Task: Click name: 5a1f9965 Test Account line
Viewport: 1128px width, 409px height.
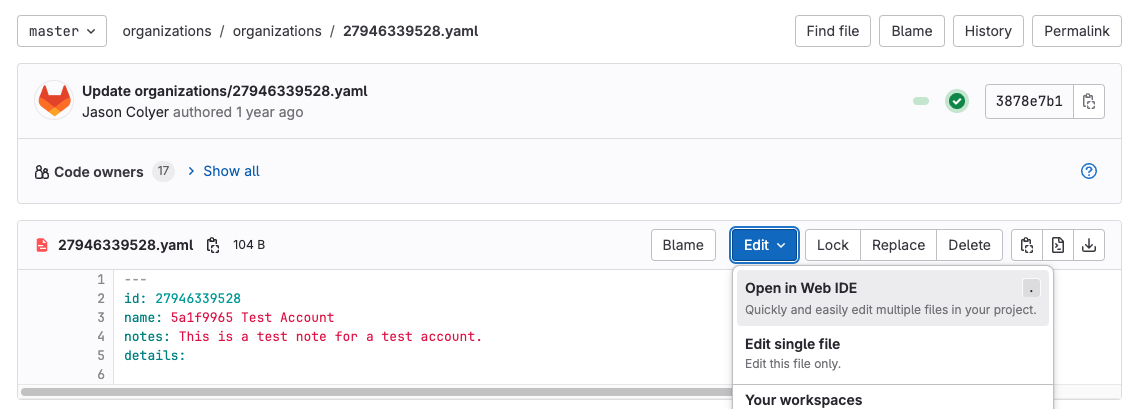Action: pyautogui.click(x=229, y=317)
